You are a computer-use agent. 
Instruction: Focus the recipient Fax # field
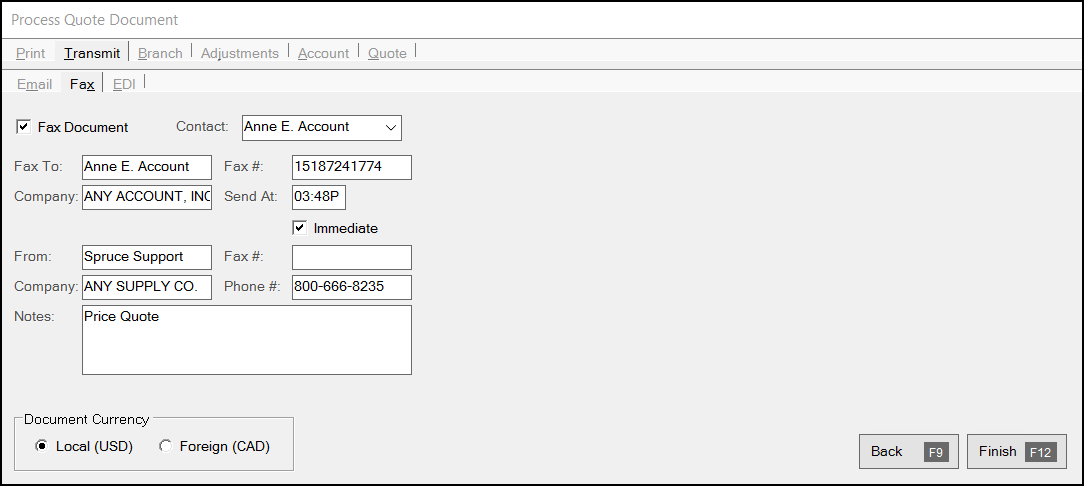pos(352,167)
